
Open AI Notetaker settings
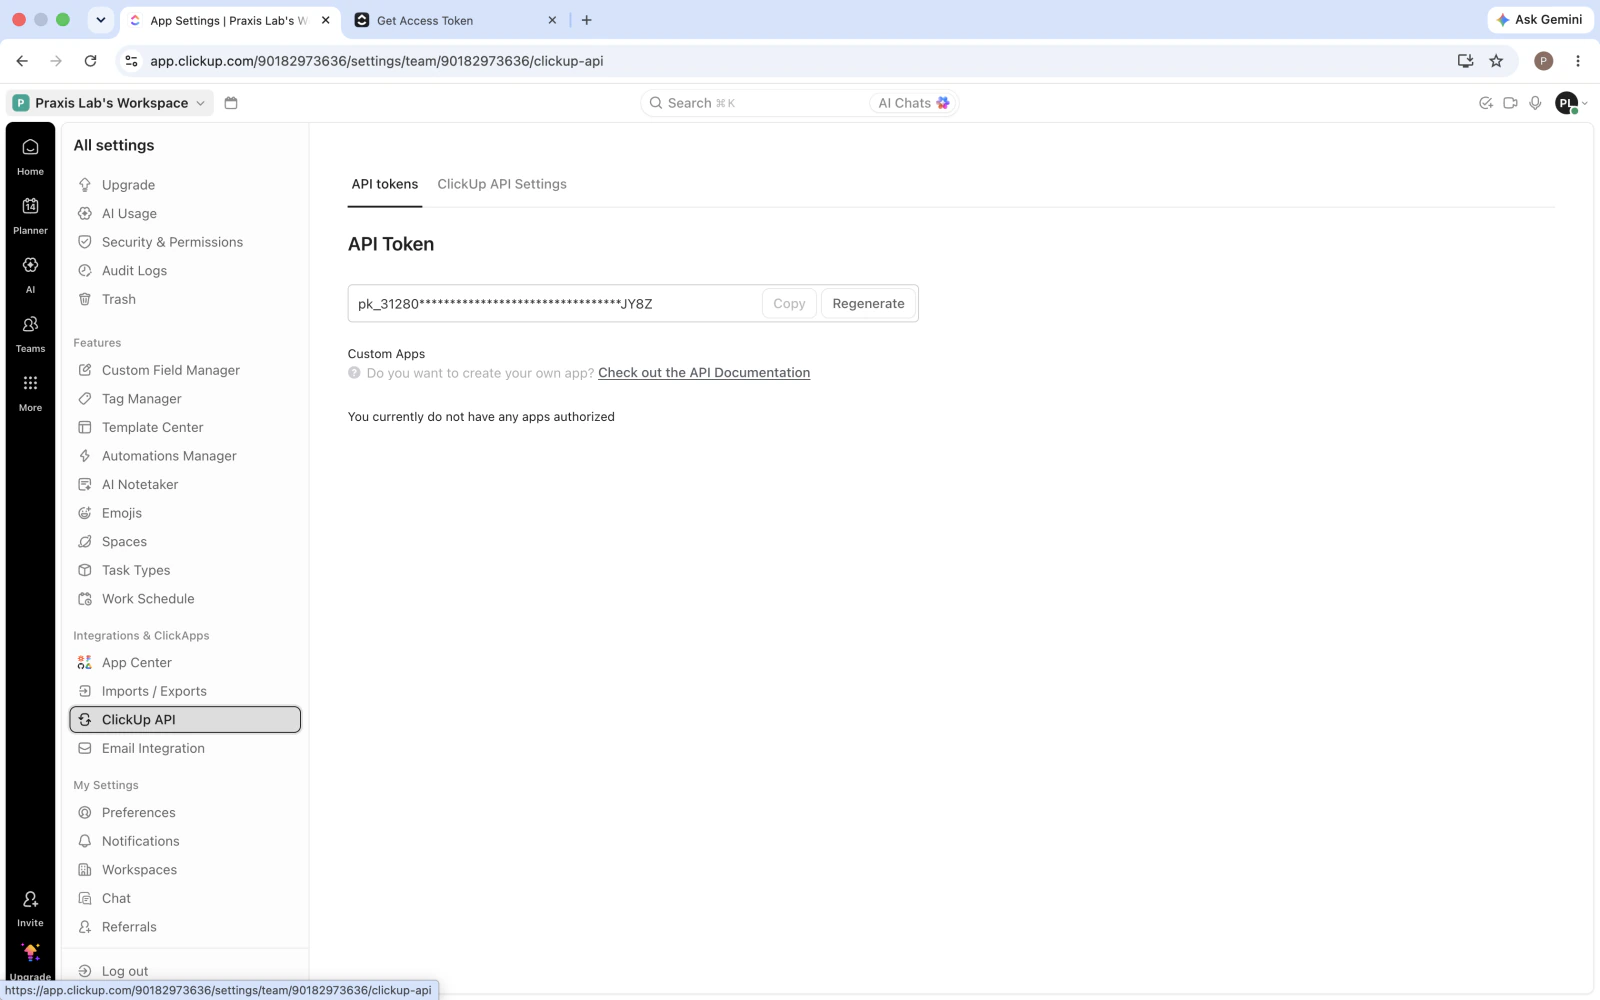[x=184, y=484]
